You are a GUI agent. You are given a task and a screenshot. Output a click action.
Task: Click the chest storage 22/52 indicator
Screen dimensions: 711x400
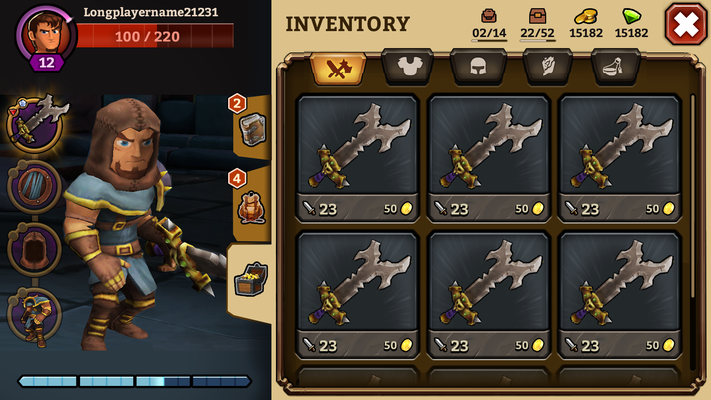[x=537, y=24]
